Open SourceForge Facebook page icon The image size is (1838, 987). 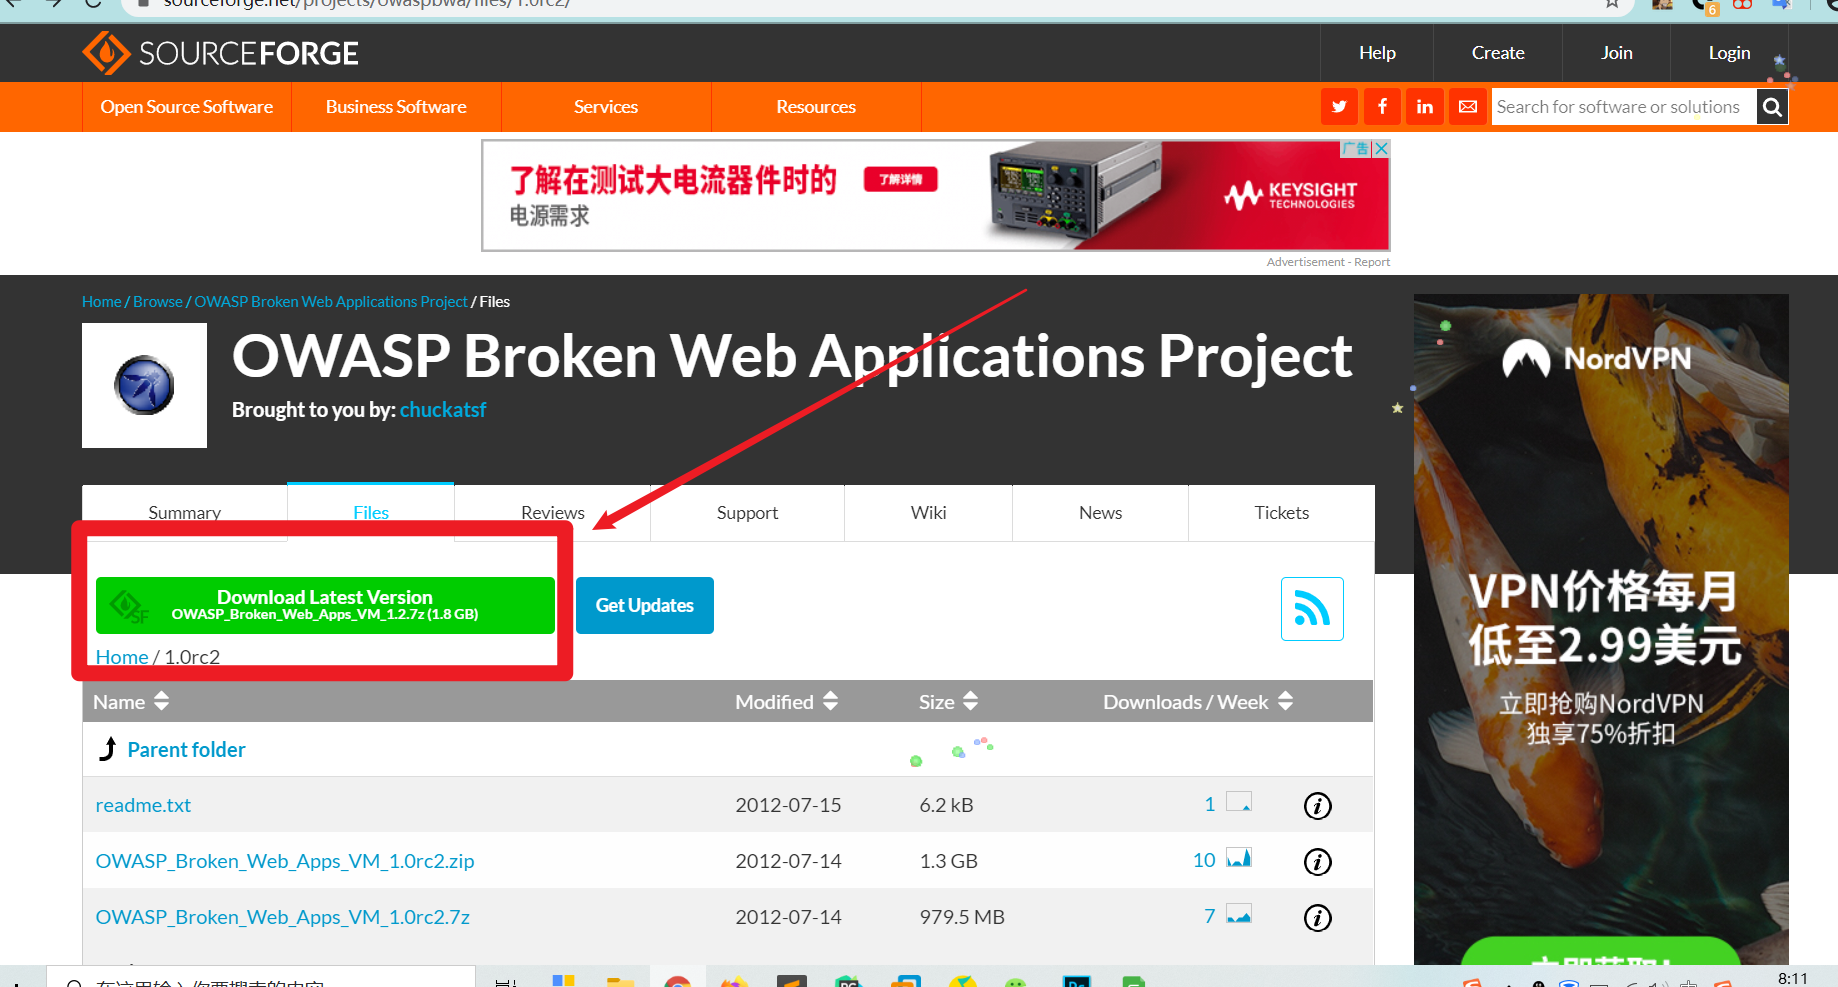tap(1382, 107)
